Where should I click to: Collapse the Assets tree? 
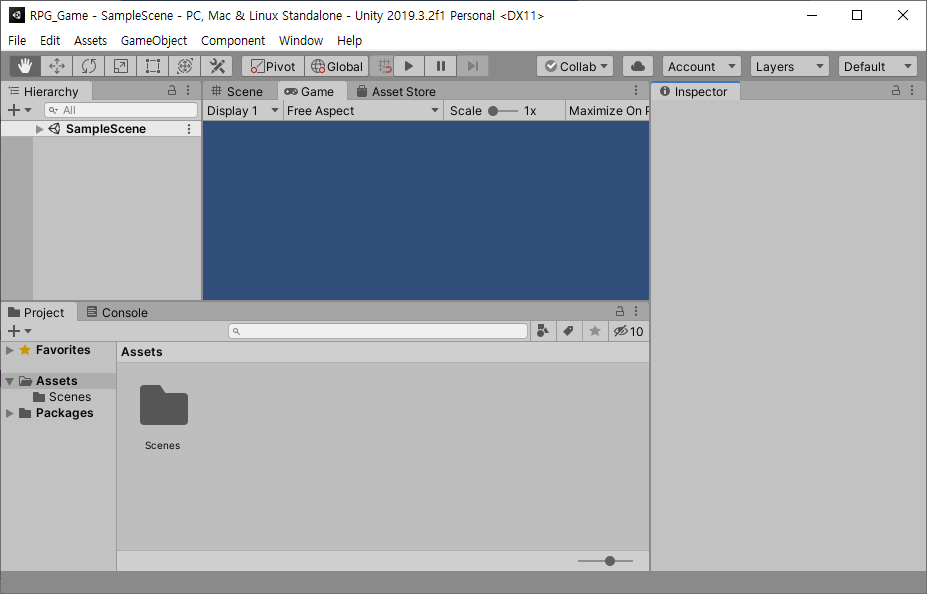point(9,381)
